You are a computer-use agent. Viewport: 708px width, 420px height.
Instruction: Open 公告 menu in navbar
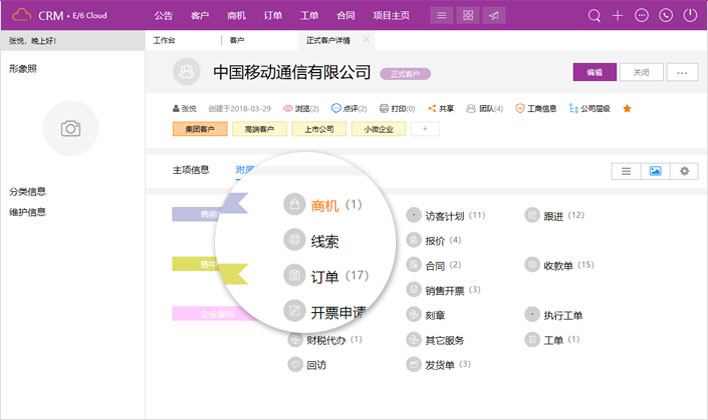tap(163, 16)
